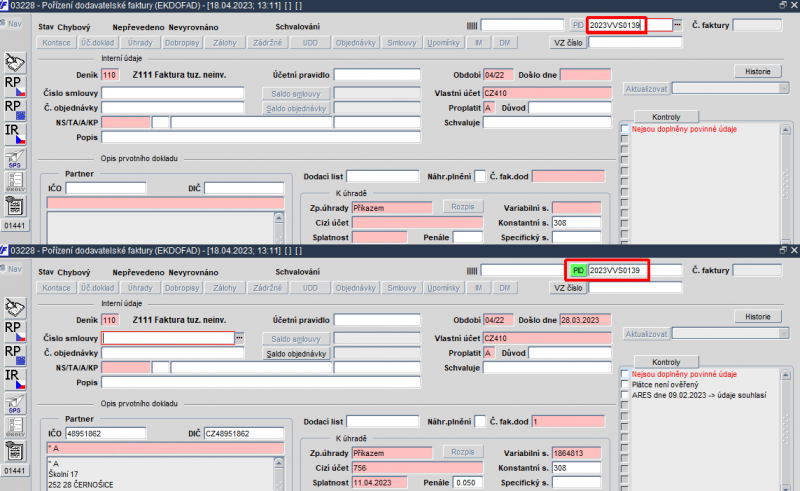Open the ÚKOLY tasks icon in upper window
This screenshot has height=491, width=800.
tap(15, 182)
